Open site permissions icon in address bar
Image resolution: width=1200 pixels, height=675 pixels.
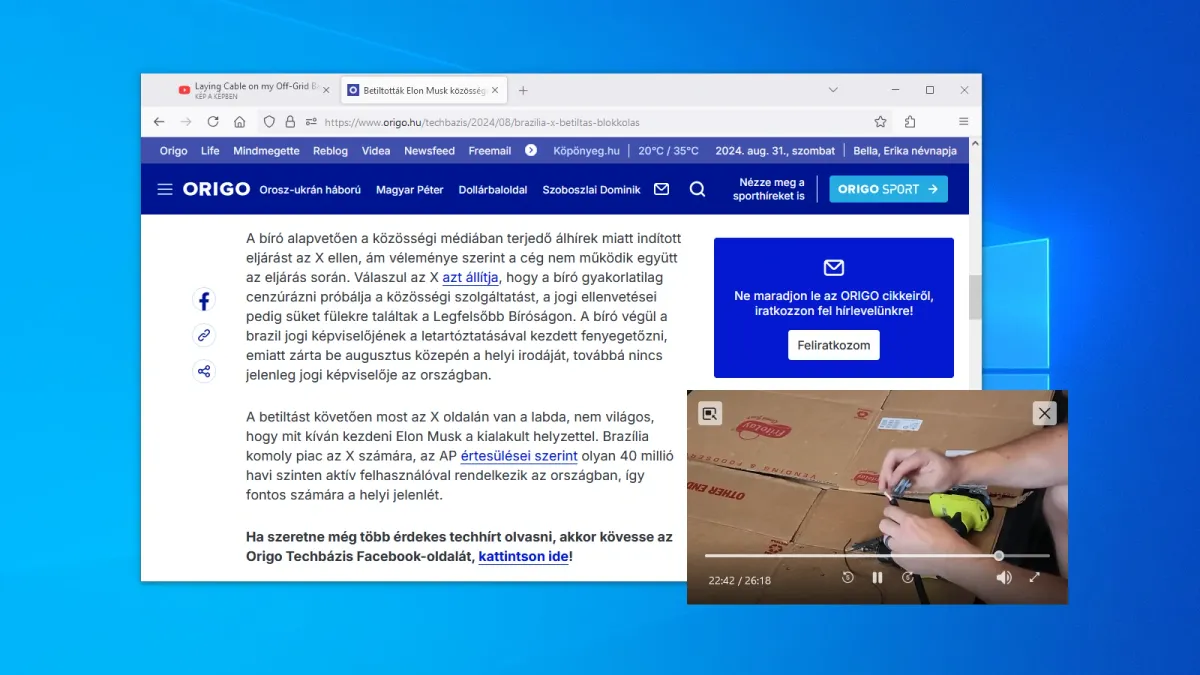click(x=311, y=122)
